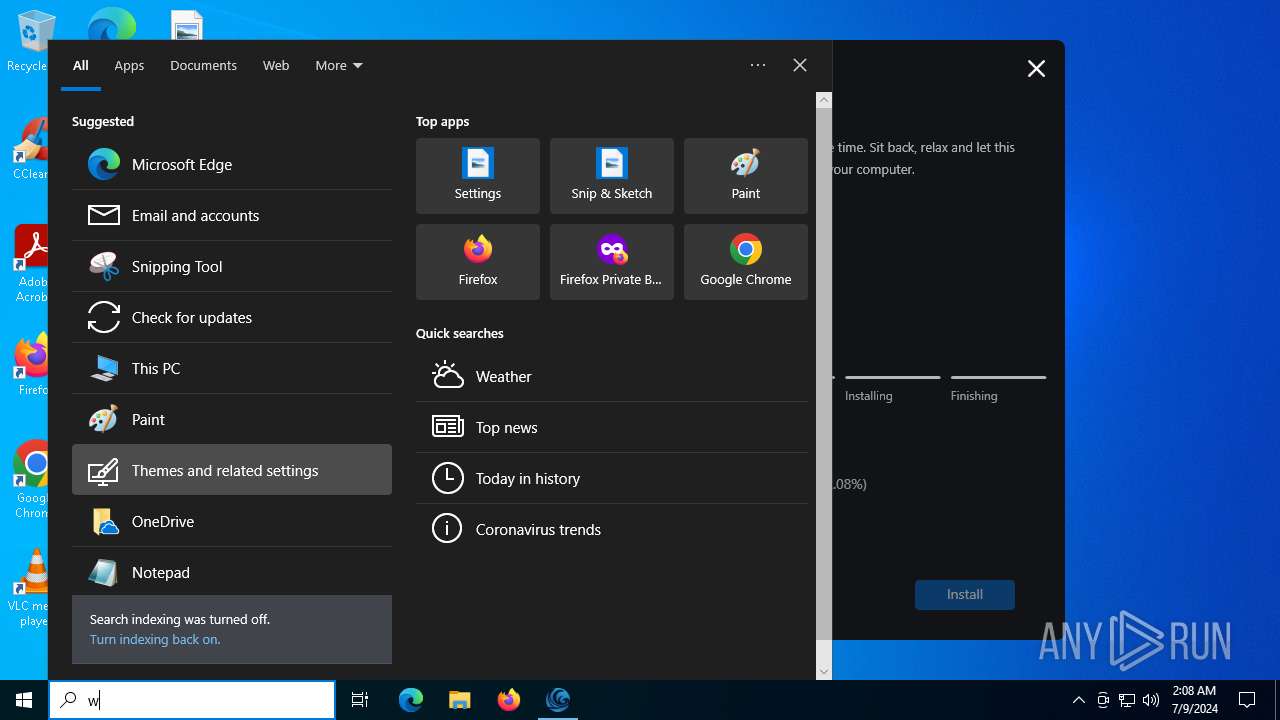Open Coronavirus trends quick search

(612, 529)
